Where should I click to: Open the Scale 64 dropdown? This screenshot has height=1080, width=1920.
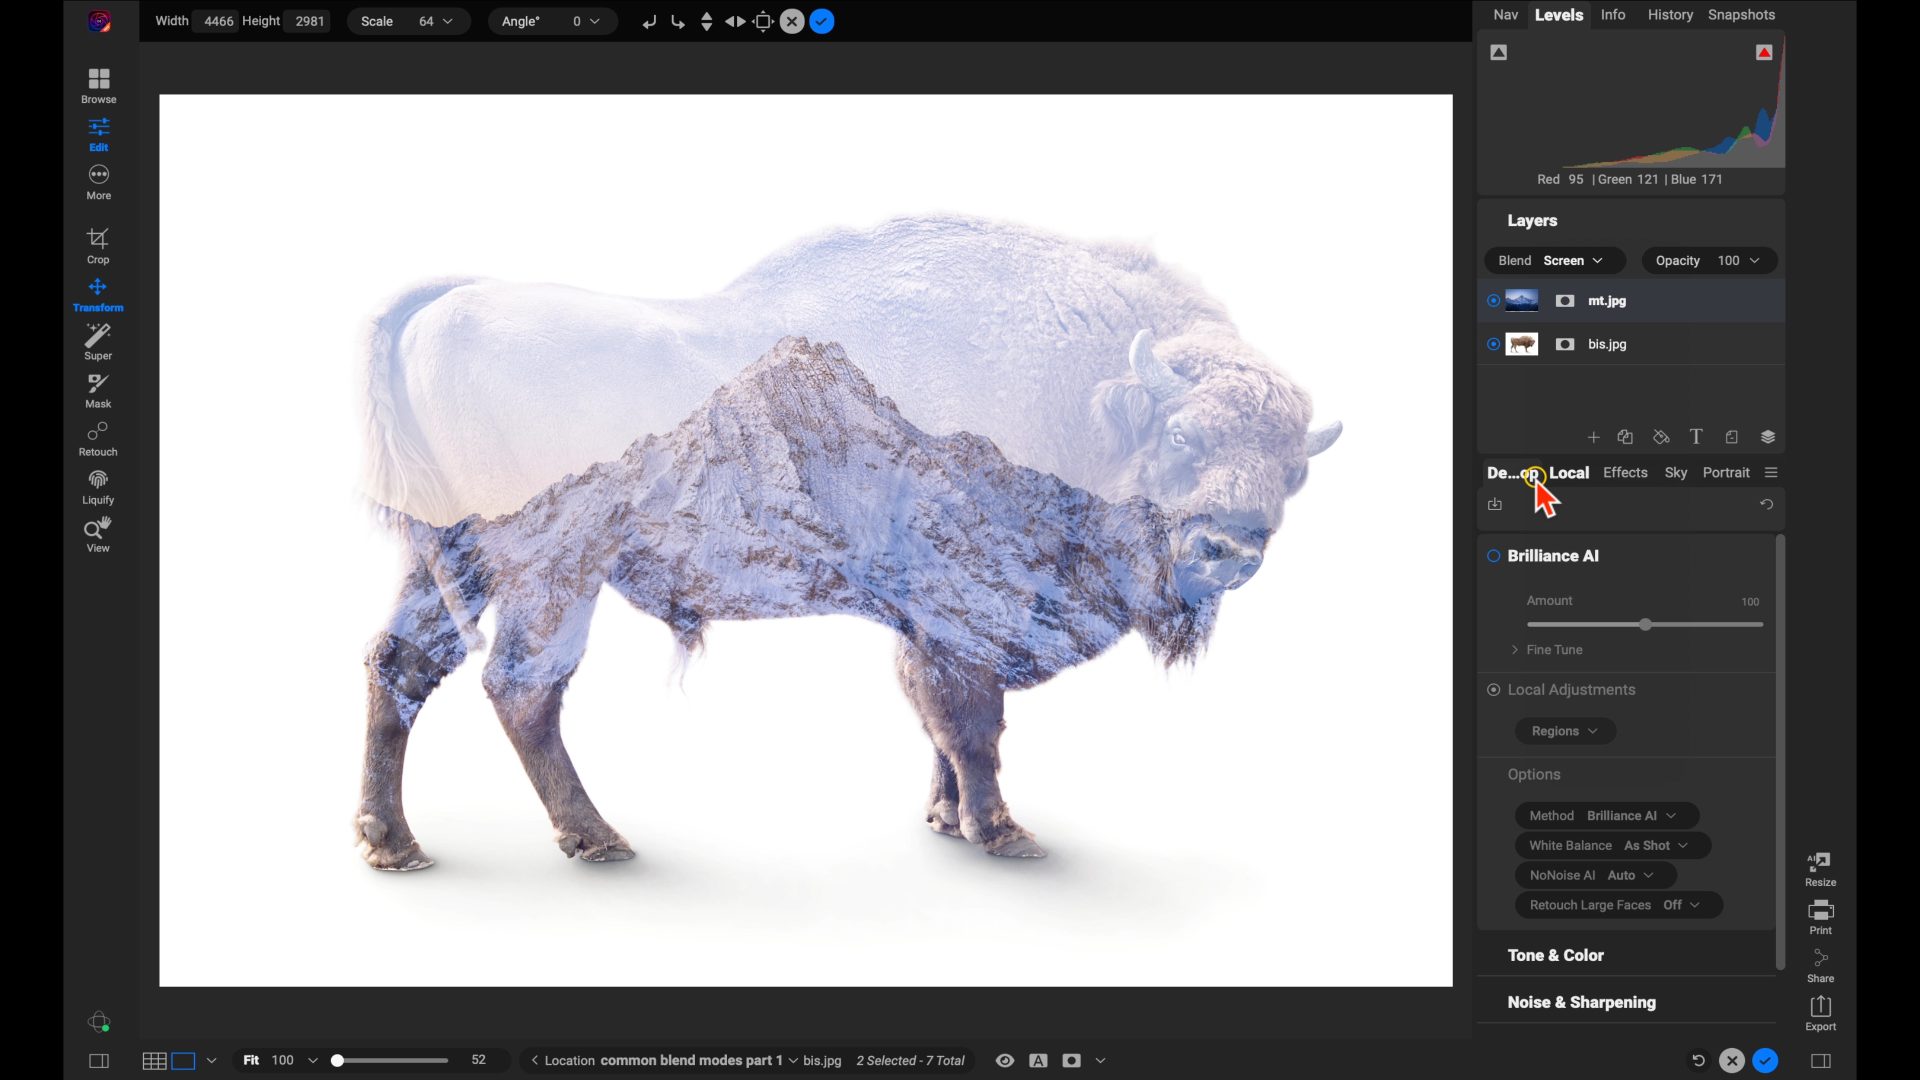408,21
